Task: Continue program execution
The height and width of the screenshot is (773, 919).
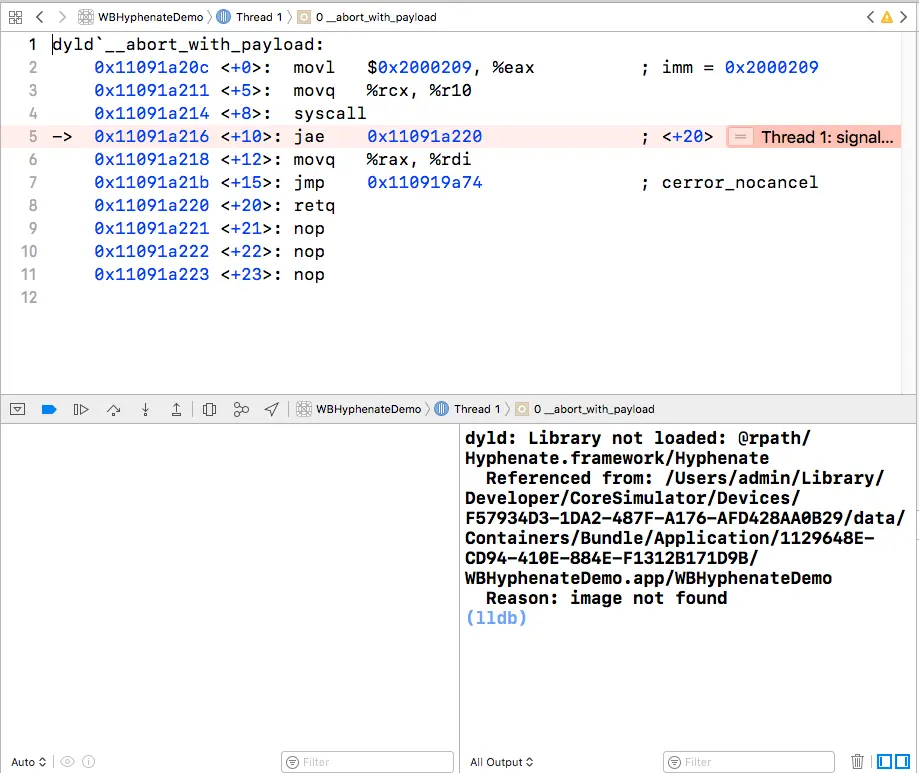Action: click(81, 409)
